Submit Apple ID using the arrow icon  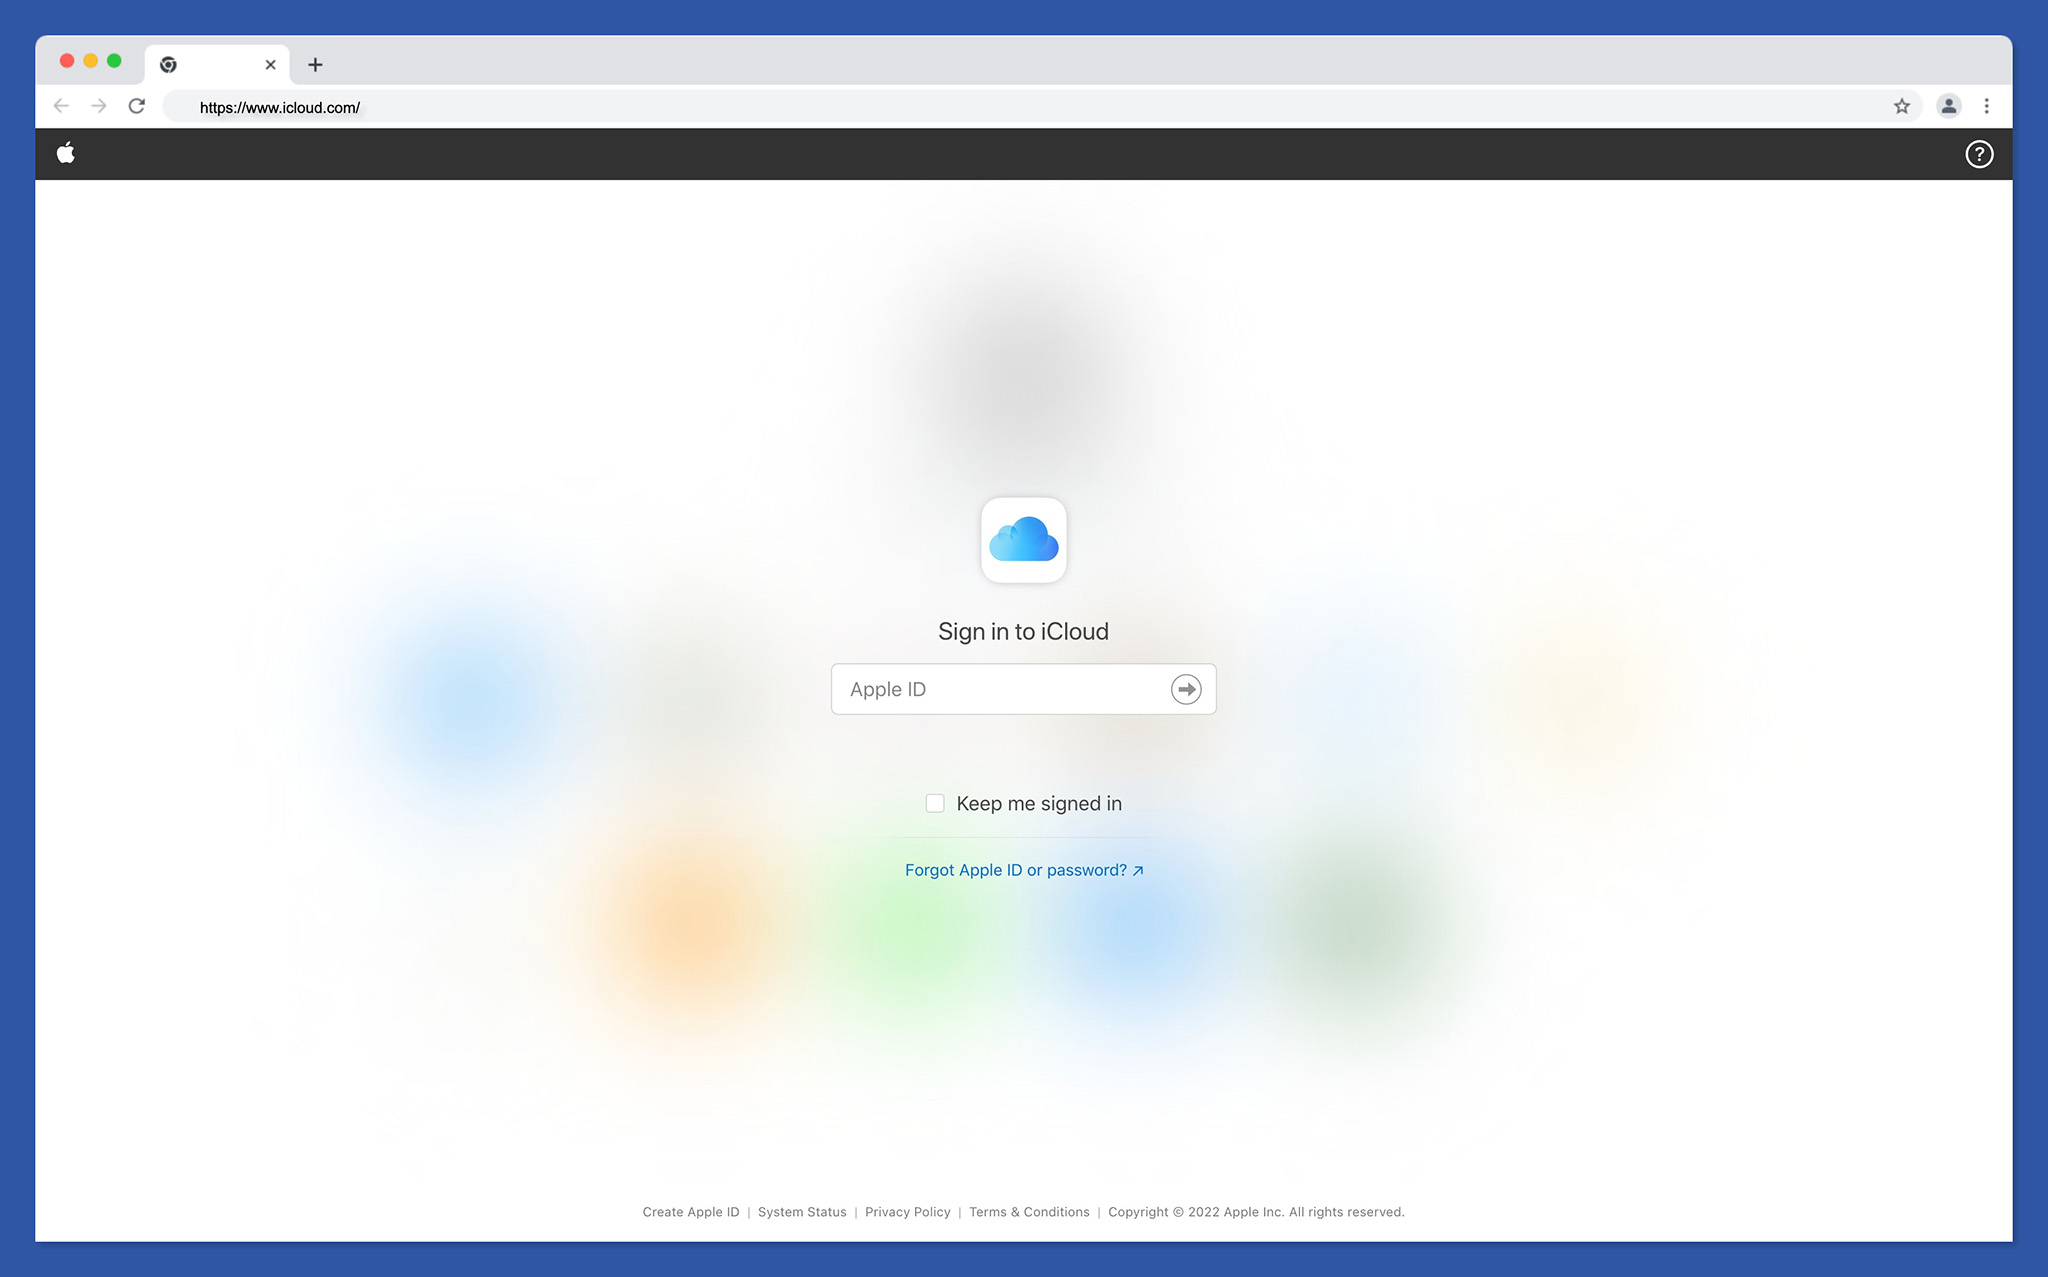[x=1186, y=689]
